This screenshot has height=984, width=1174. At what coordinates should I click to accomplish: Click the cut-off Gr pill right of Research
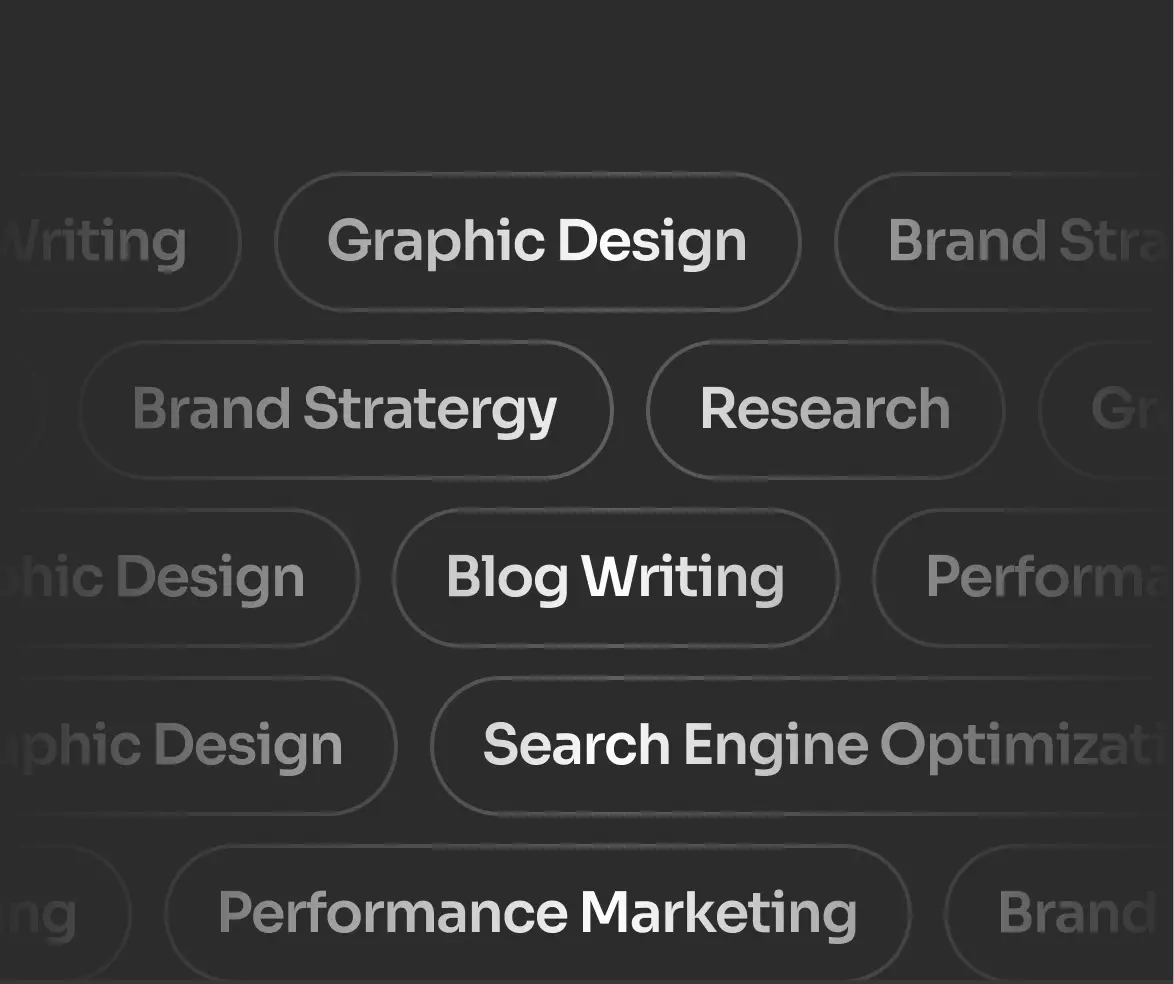(1115, 410)
